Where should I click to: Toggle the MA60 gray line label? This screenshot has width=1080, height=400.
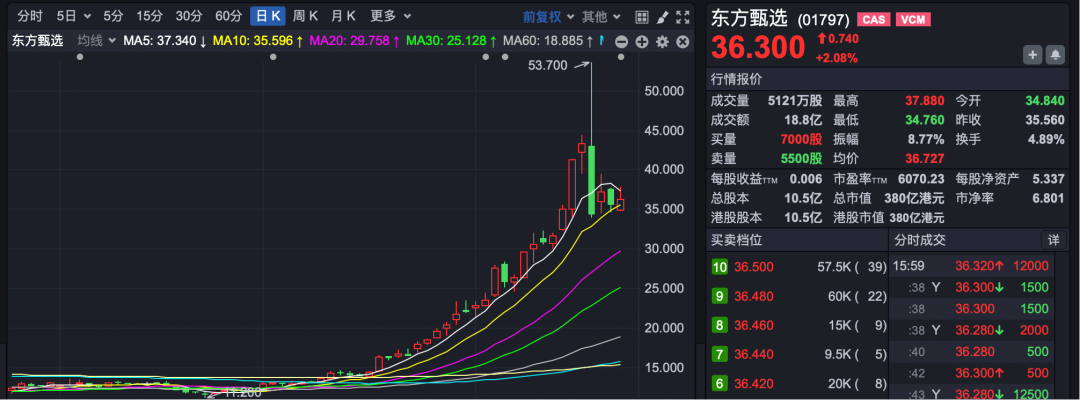[x=548, y=41]
